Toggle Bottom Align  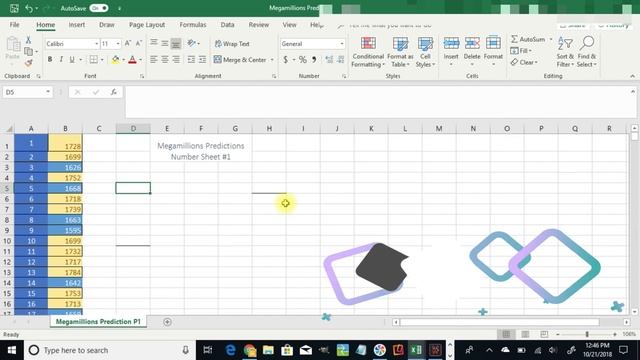176,43
